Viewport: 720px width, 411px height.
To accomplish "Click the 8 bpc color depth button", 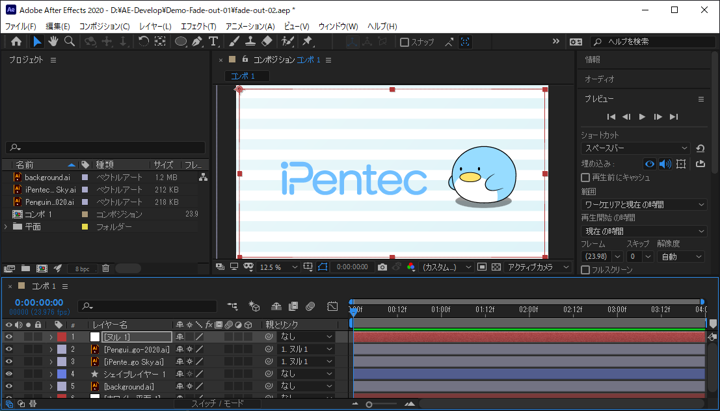I will point(82,269).
